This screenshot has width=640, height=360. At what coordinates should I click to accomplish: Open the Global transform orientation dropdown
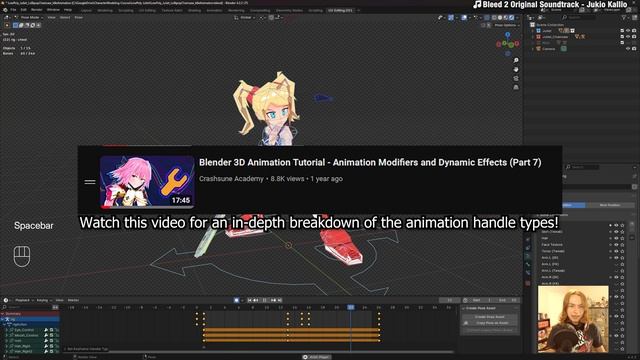245,18
